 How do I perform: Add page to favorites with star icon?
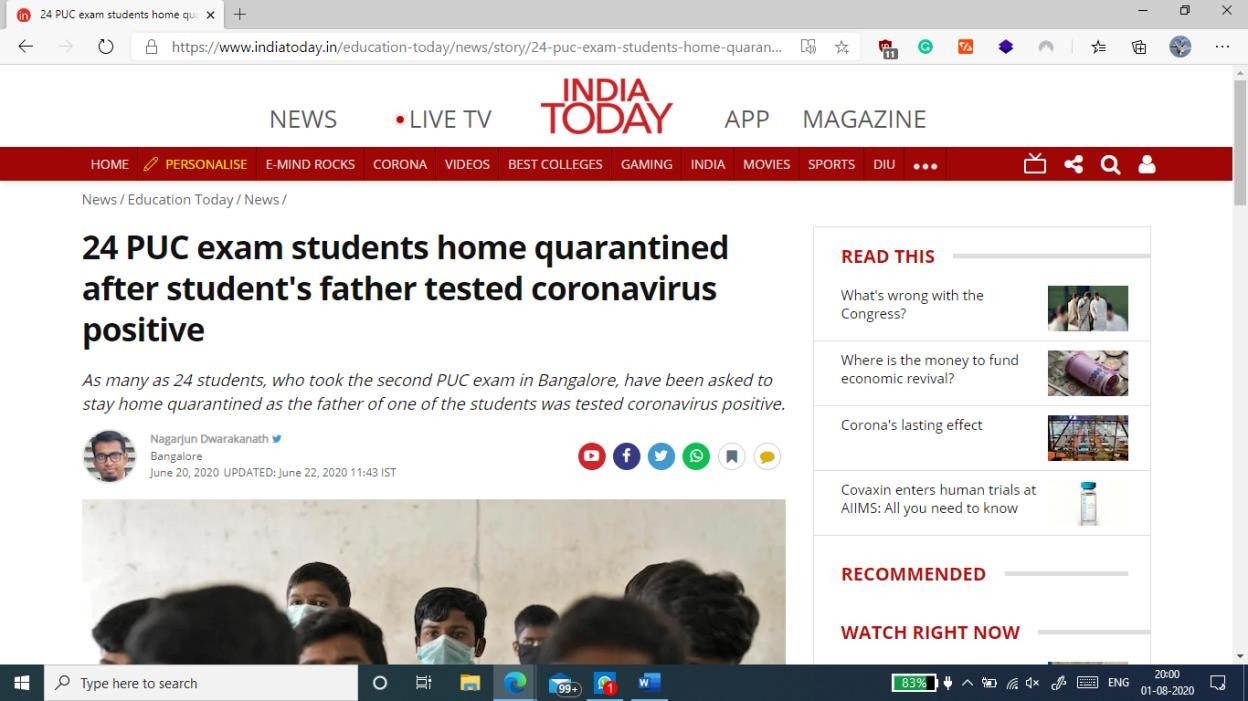coord(842,47)
